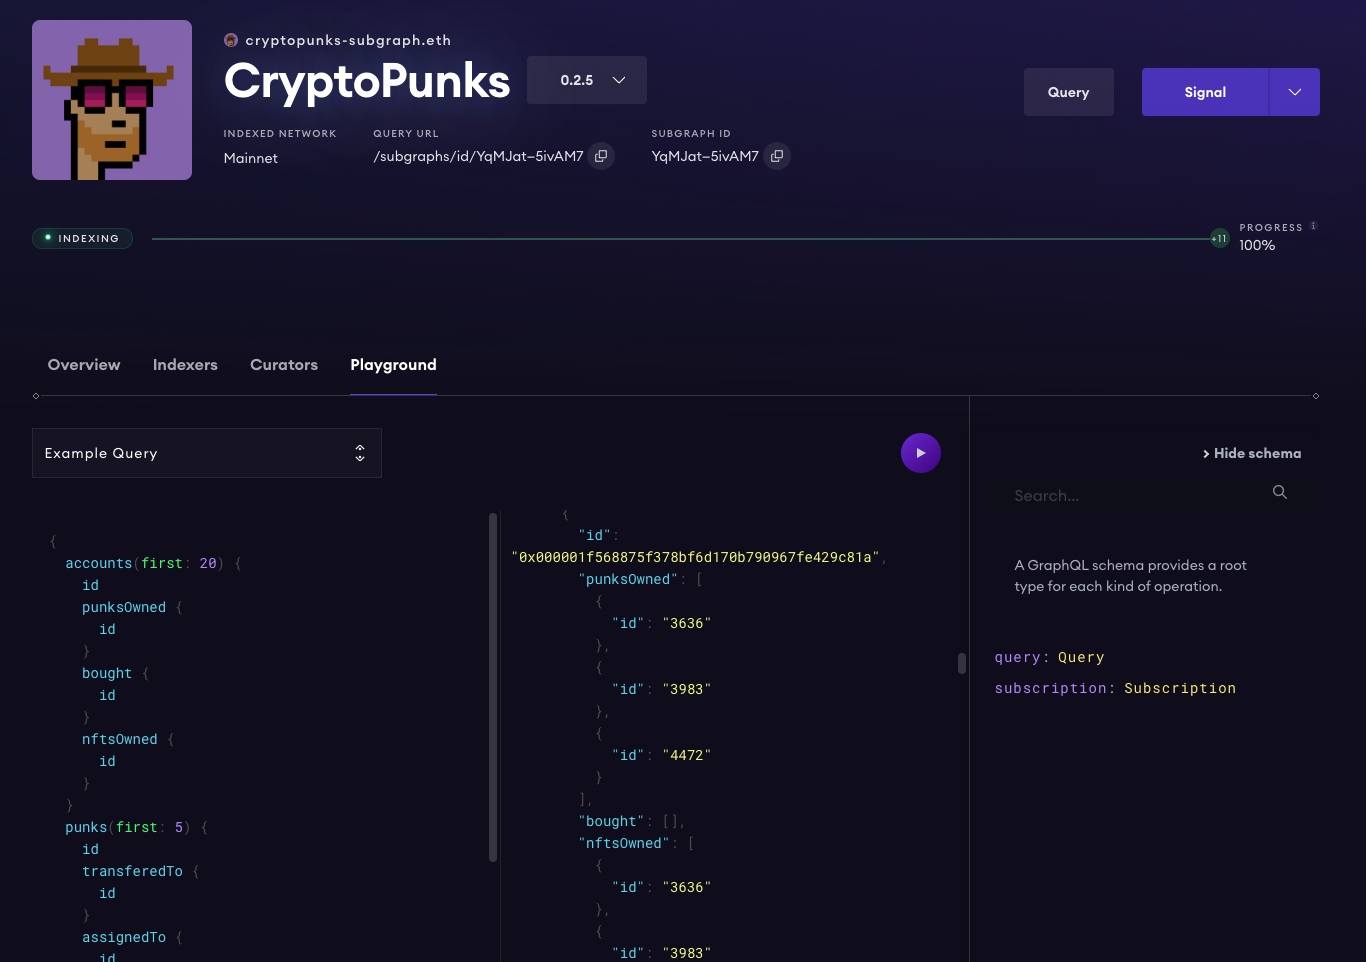Screen dimensions: 1366x962
Task: Click the Query button
Action: [x=1069, y=92]
